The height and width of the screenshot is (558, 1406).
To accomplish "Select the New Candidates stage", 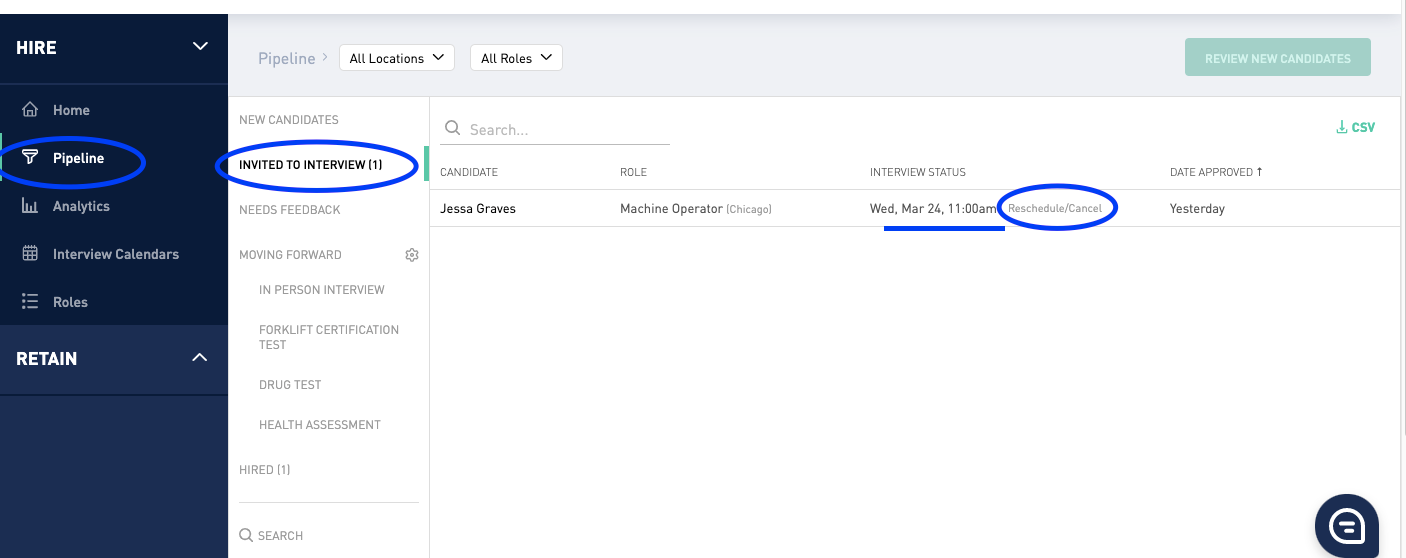I will click(x=289, y=120).
